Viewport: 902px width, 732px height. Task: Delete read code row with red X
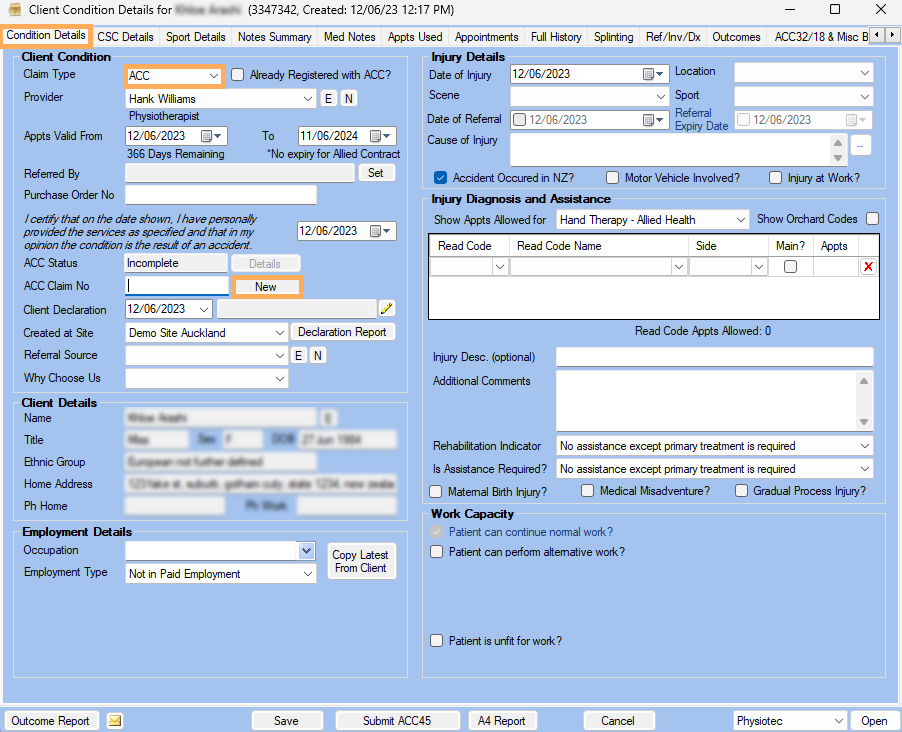coord(868,266)
